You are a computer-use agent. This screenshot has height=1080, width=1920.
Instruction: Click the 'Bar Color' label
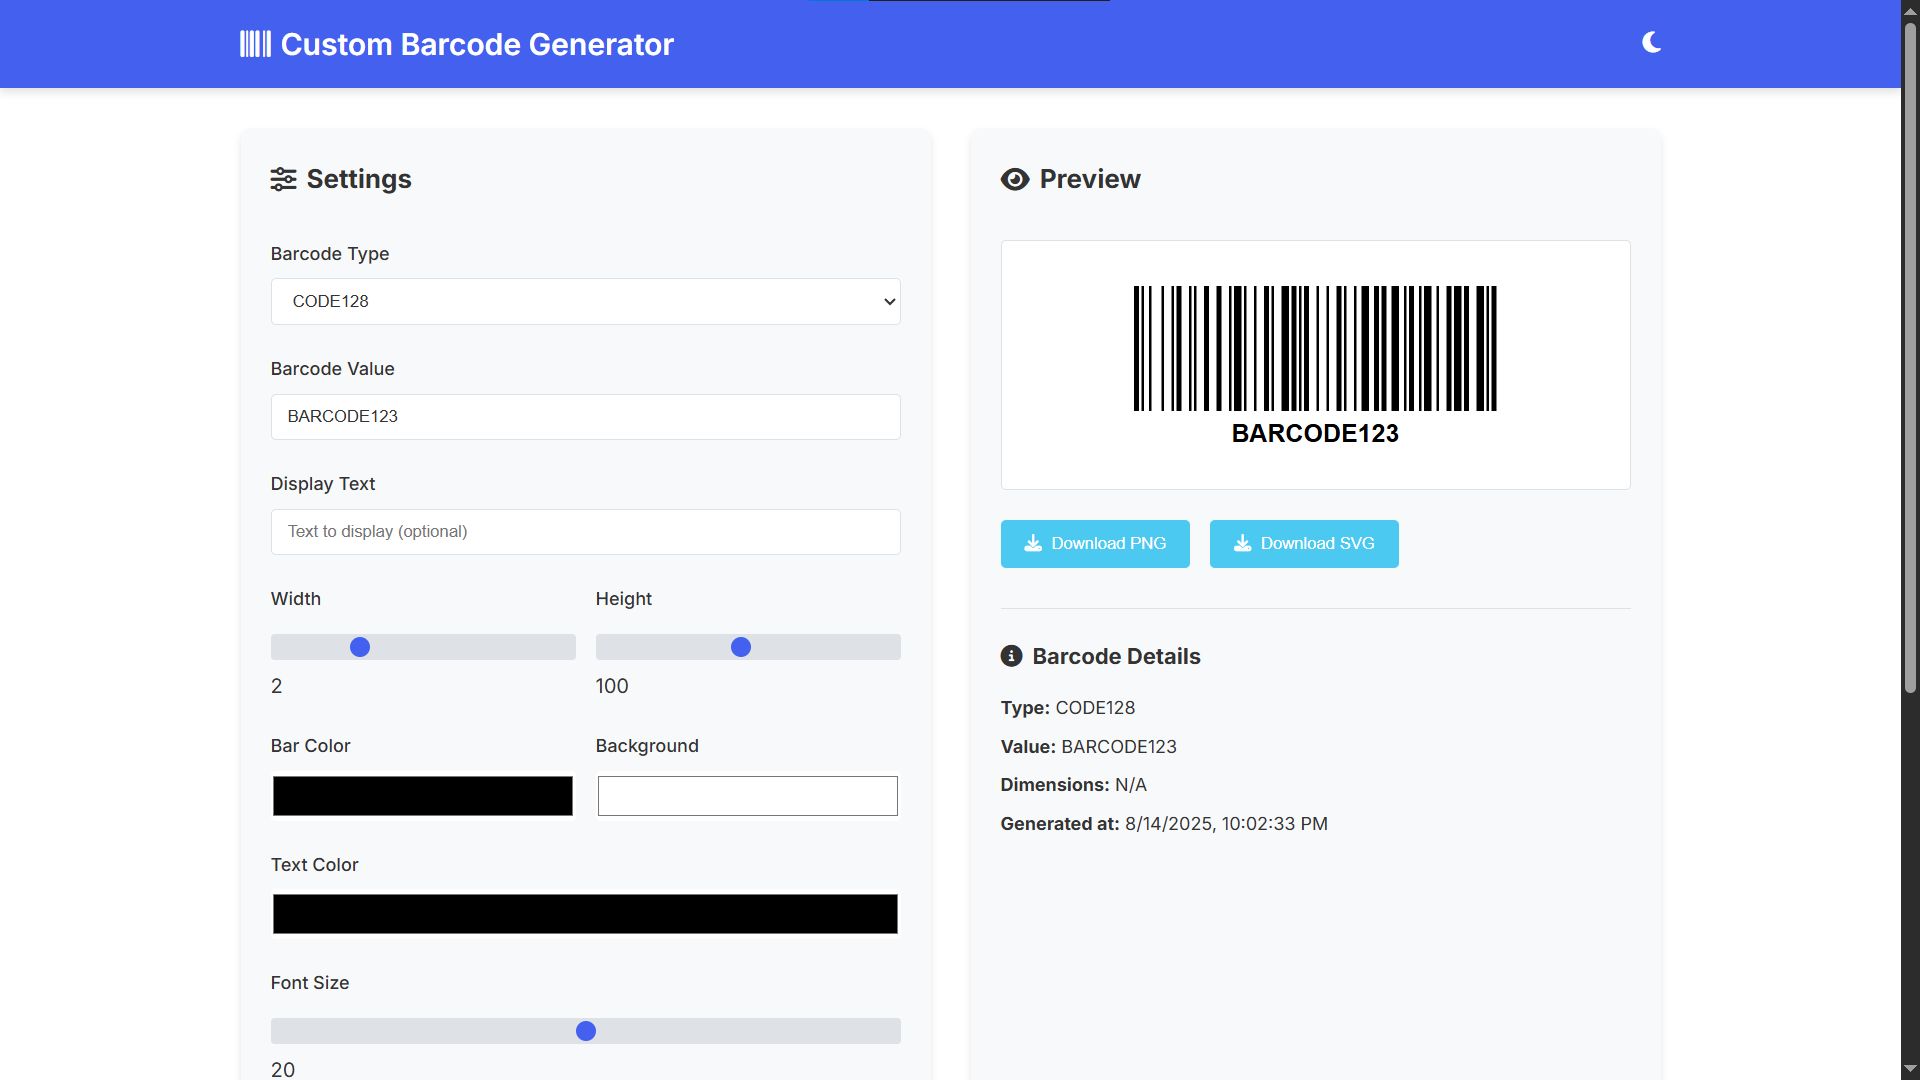tap(311, 746)
